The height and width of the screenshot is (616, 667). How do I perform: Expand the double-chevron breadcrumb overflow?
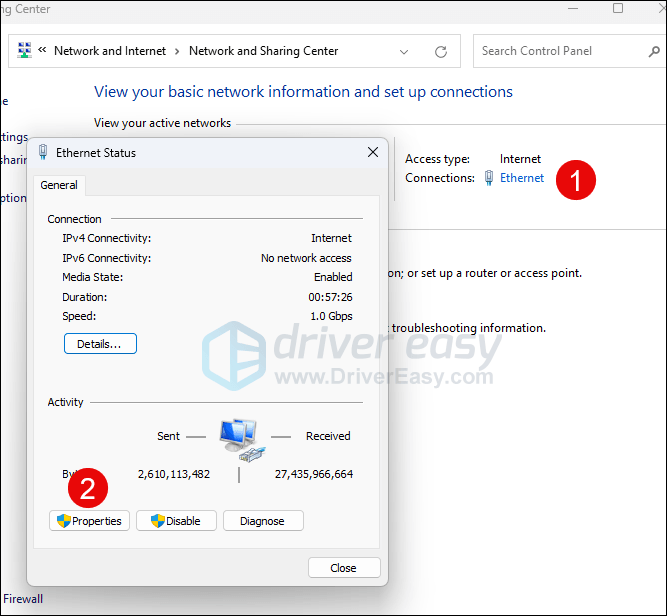tap(44, 51)
